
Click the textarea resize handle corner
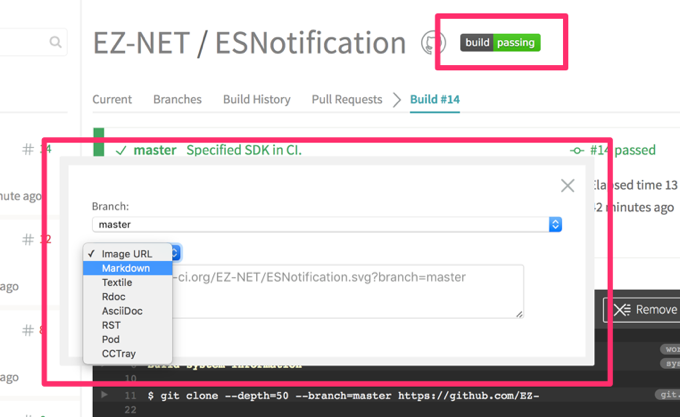[519, 314]
